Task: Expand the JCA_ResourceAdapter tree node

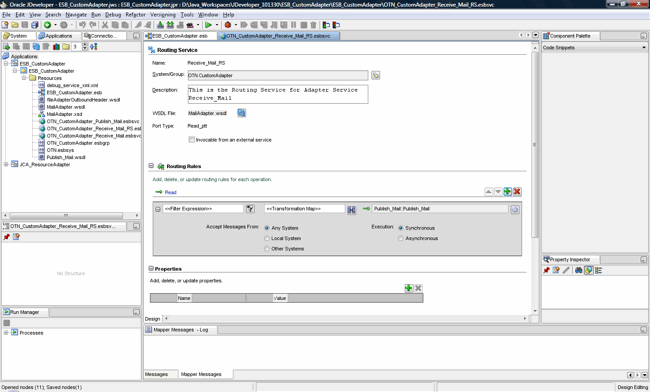Action: [6, 165]
